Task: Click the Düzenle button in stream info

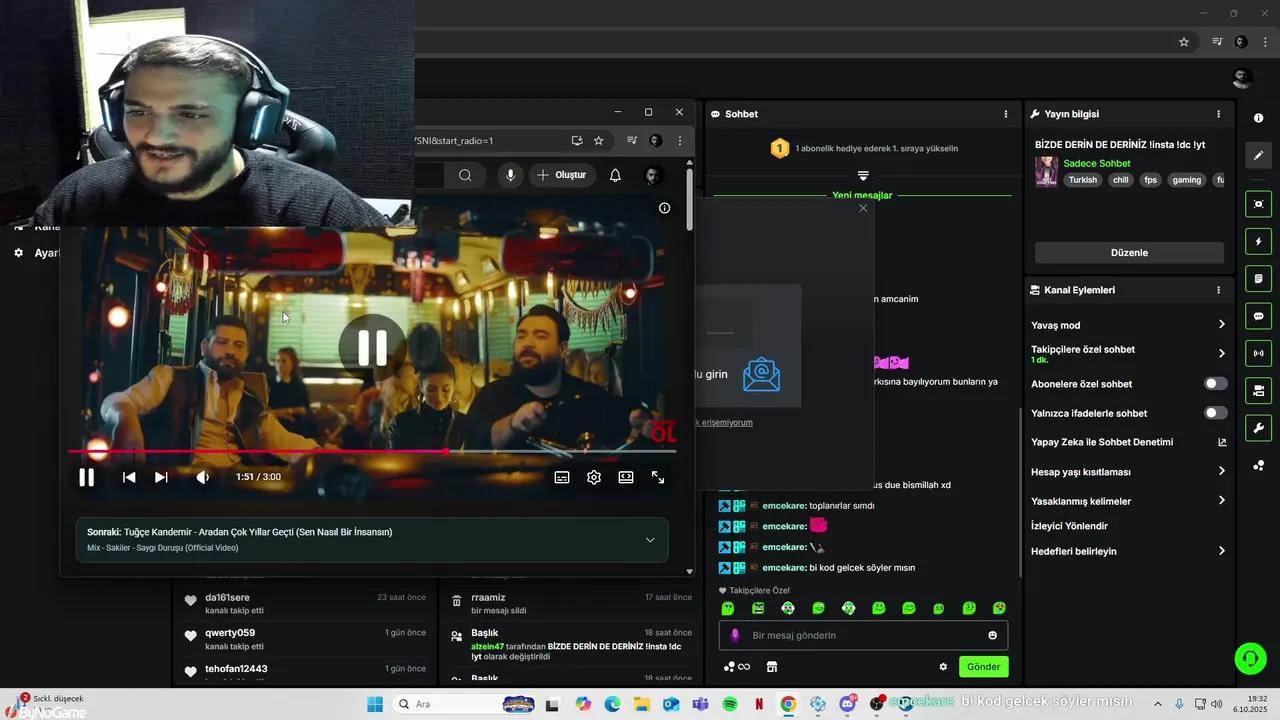Action: [1129, 253]
